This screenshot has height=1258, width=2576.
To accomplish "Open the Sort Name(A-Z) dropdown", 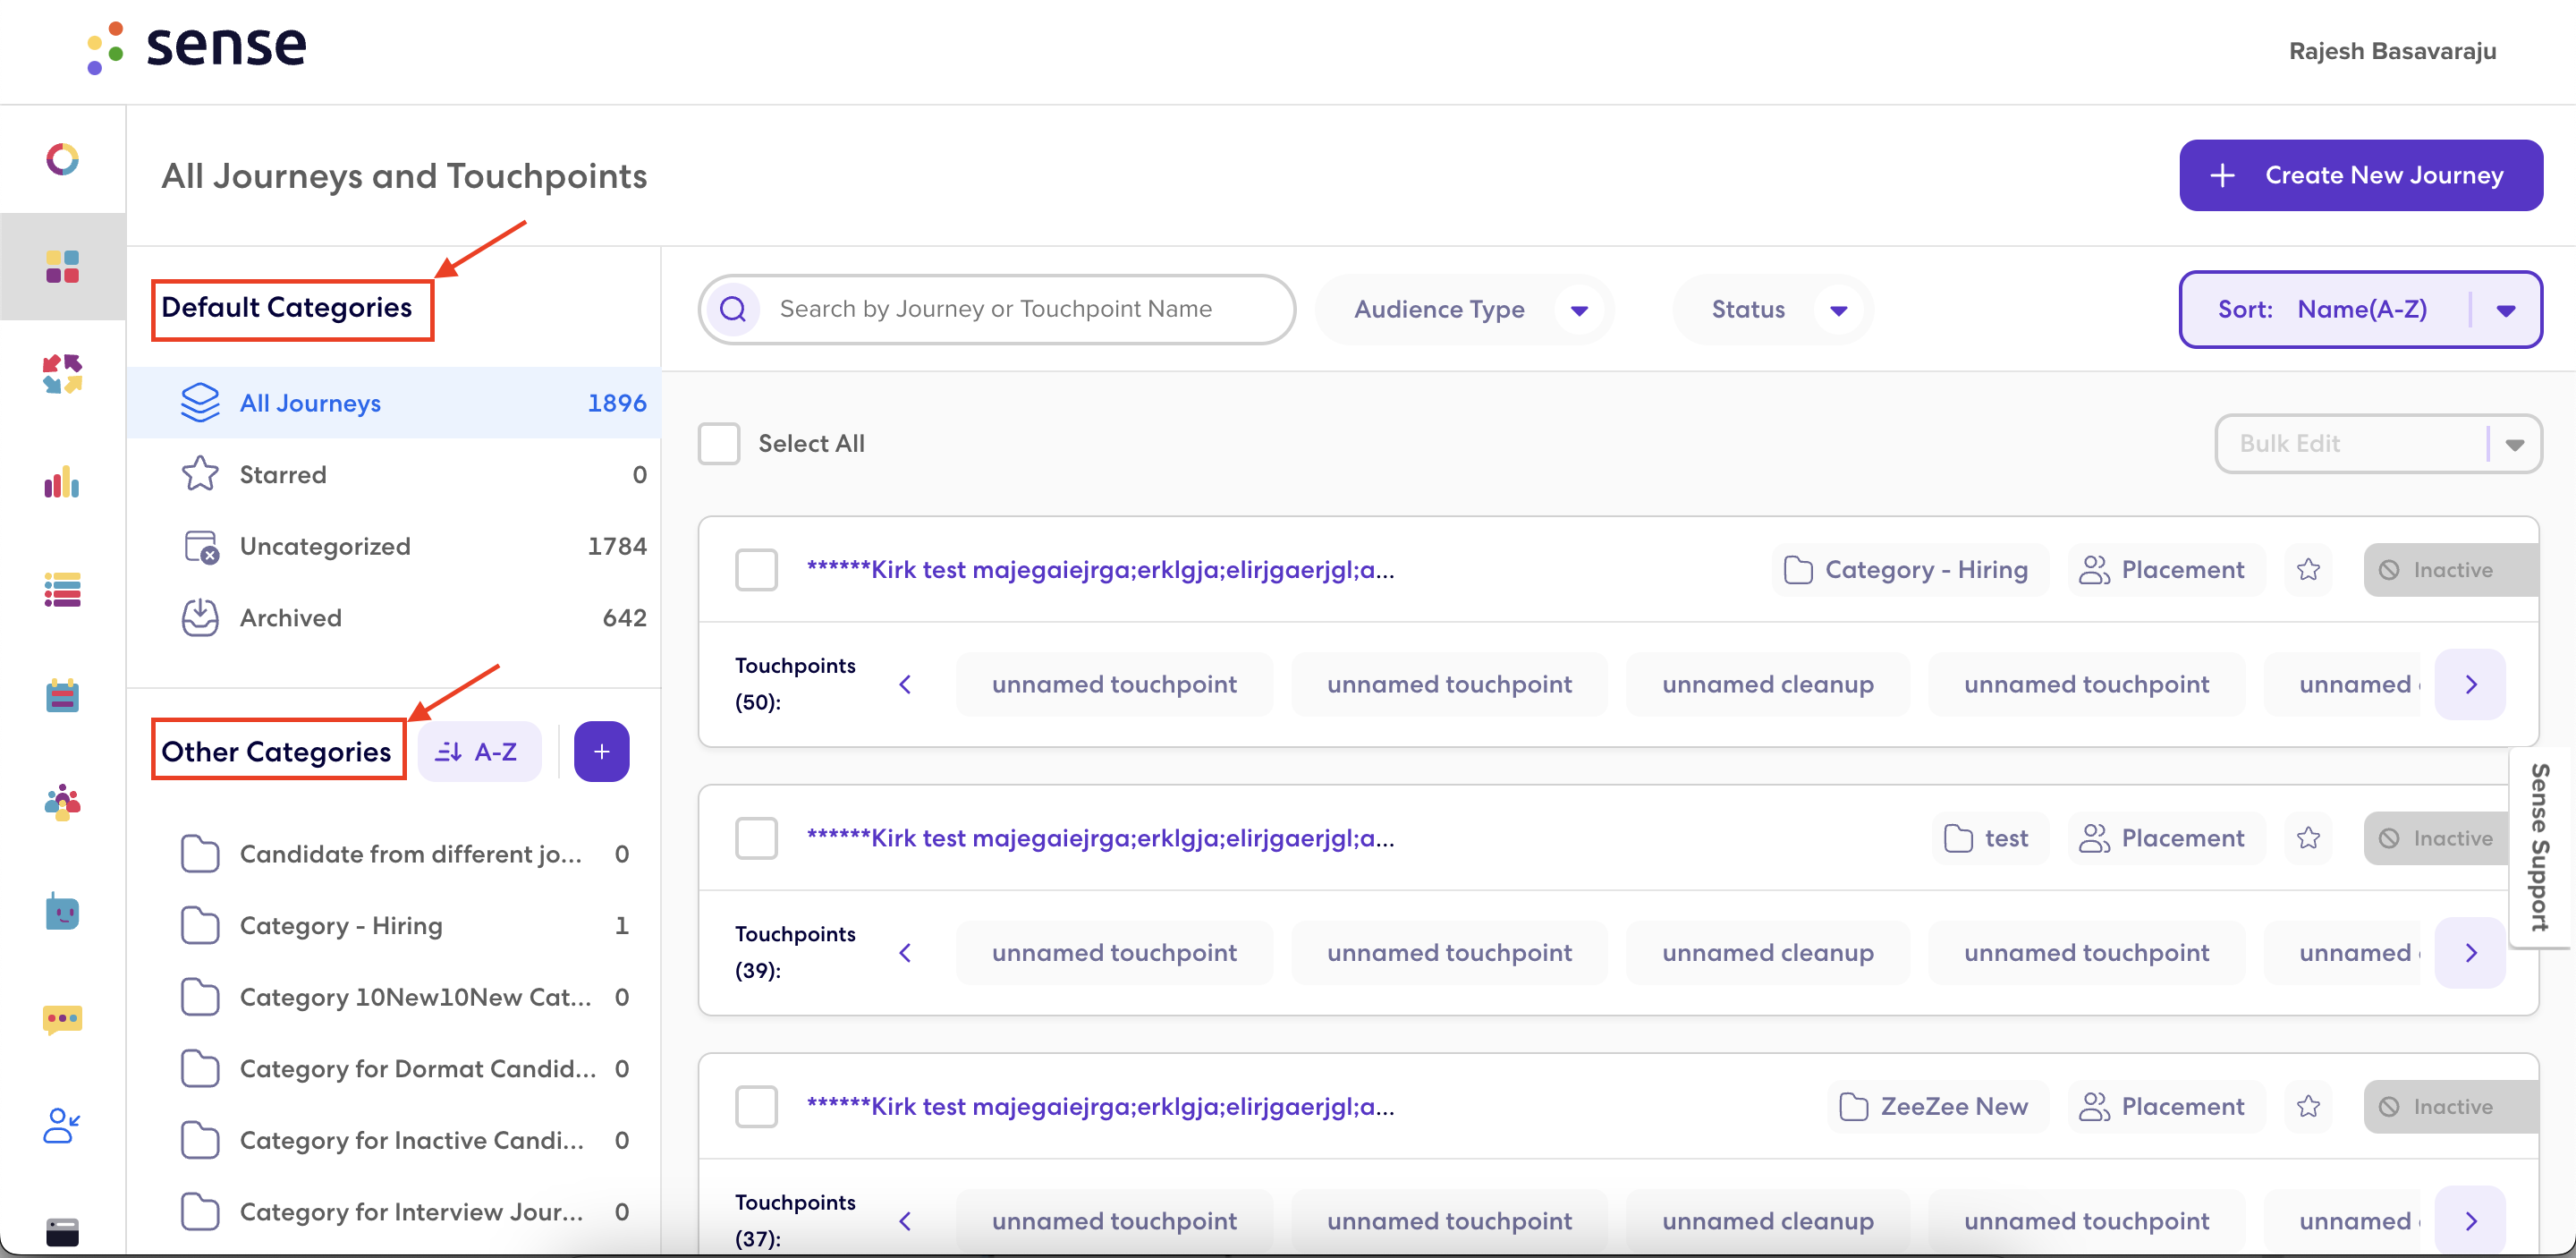I will pyautogui.click(x=2360, y=310).
